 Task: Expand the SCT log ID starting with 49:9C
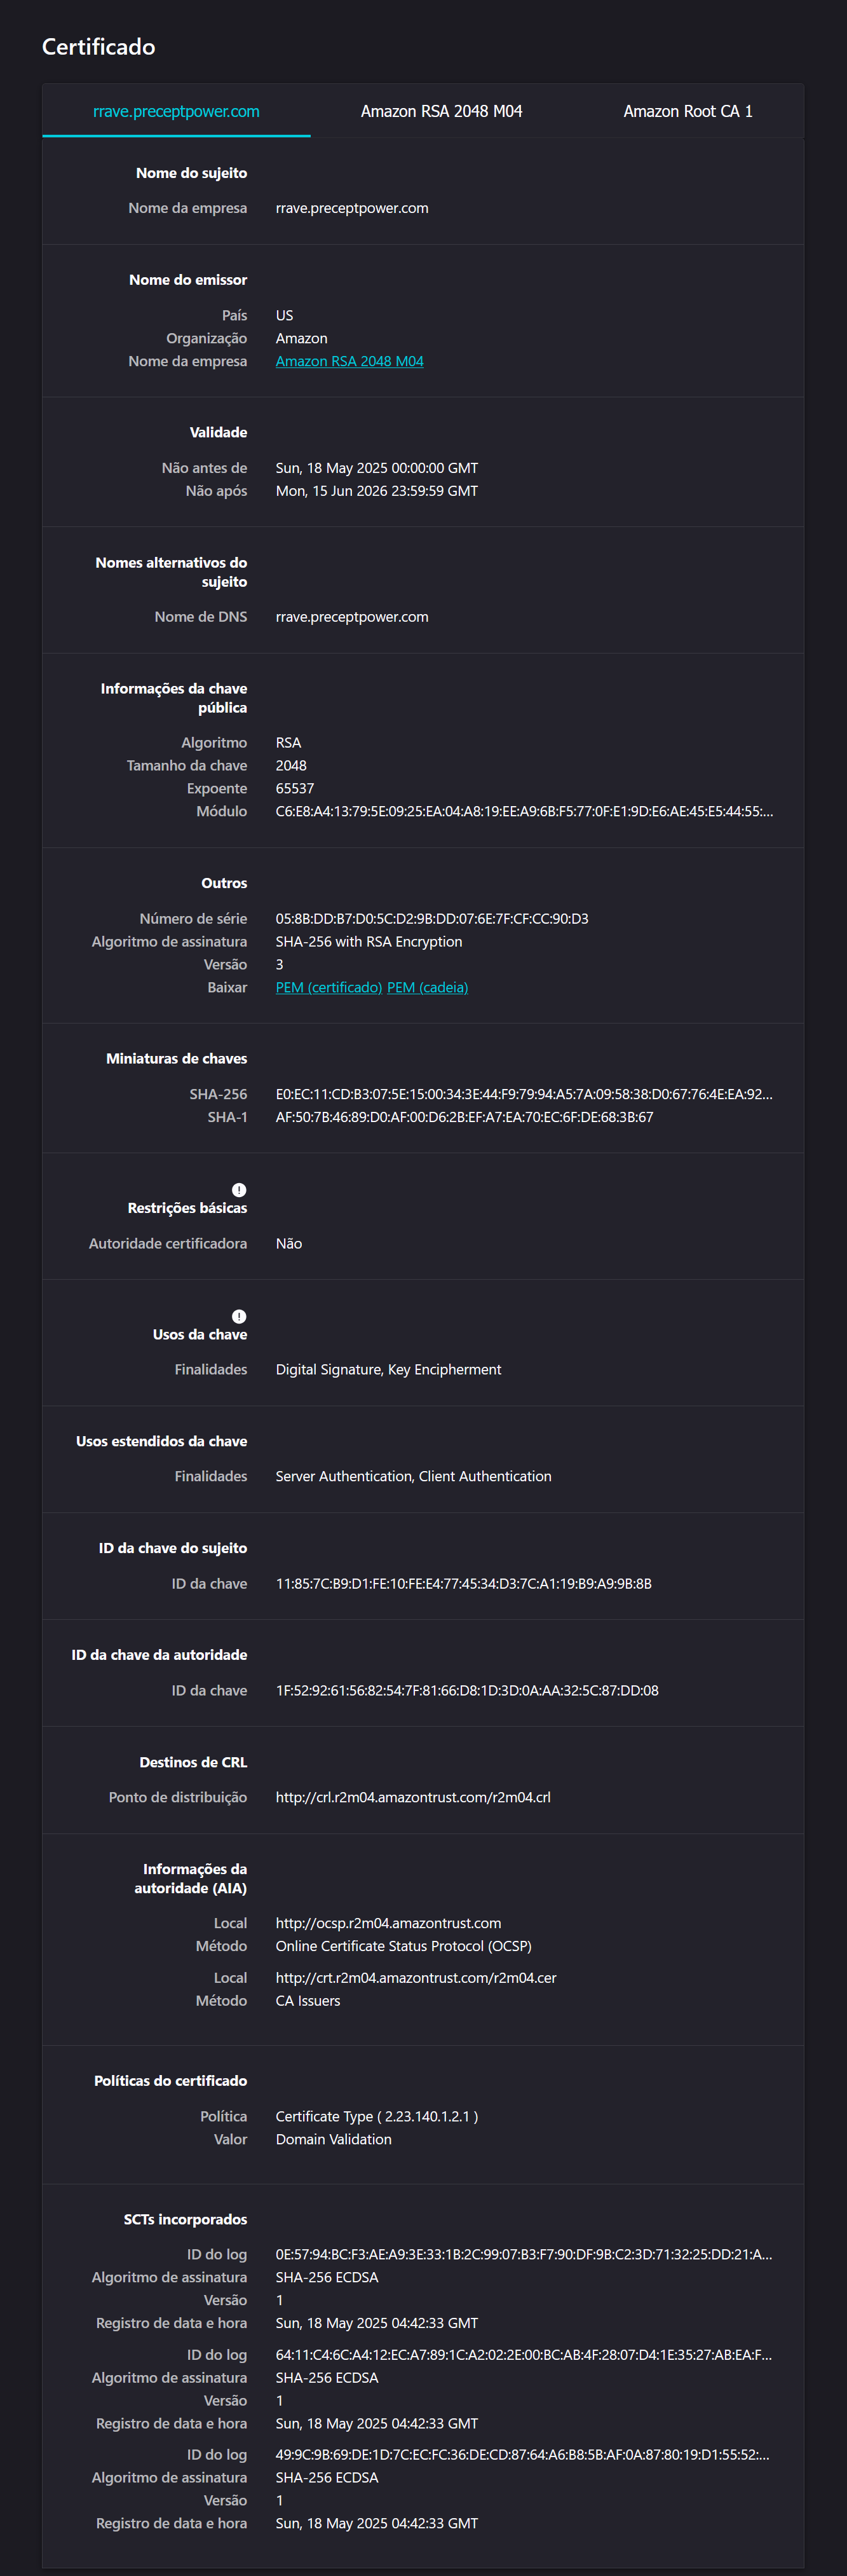coord(523,2454)
